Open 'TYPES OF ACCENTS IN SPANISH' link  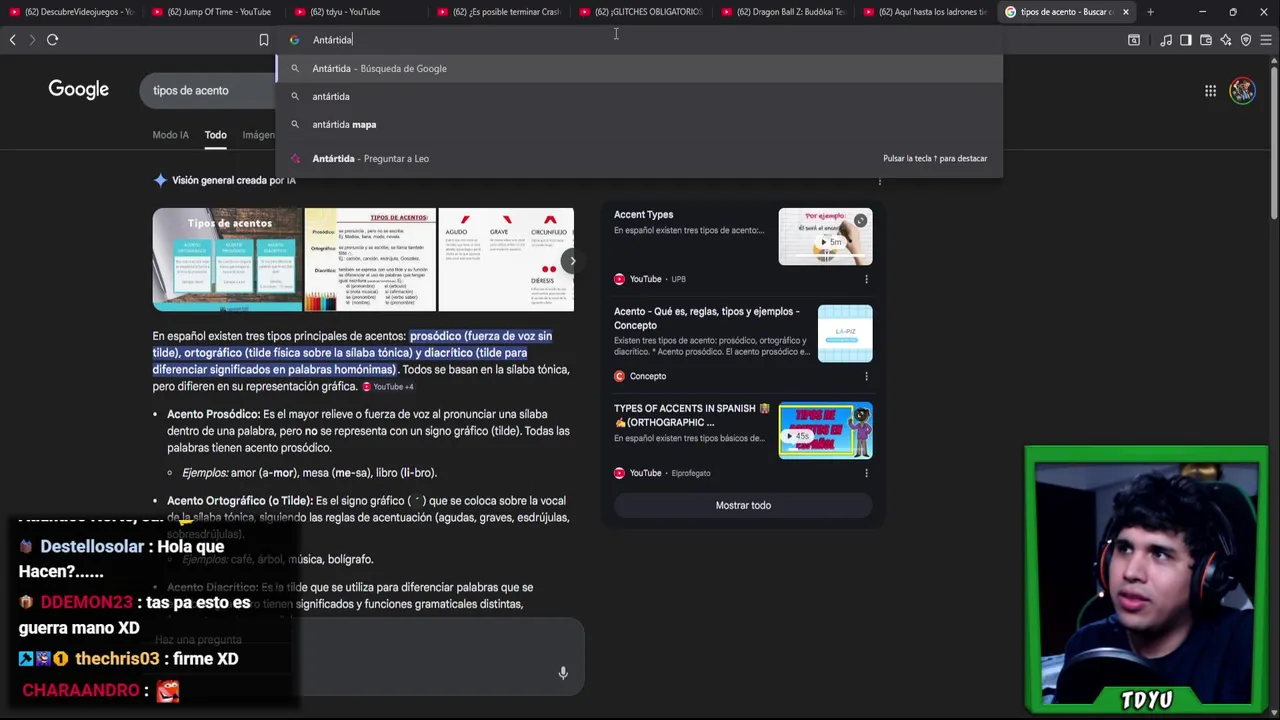[691, 415]
